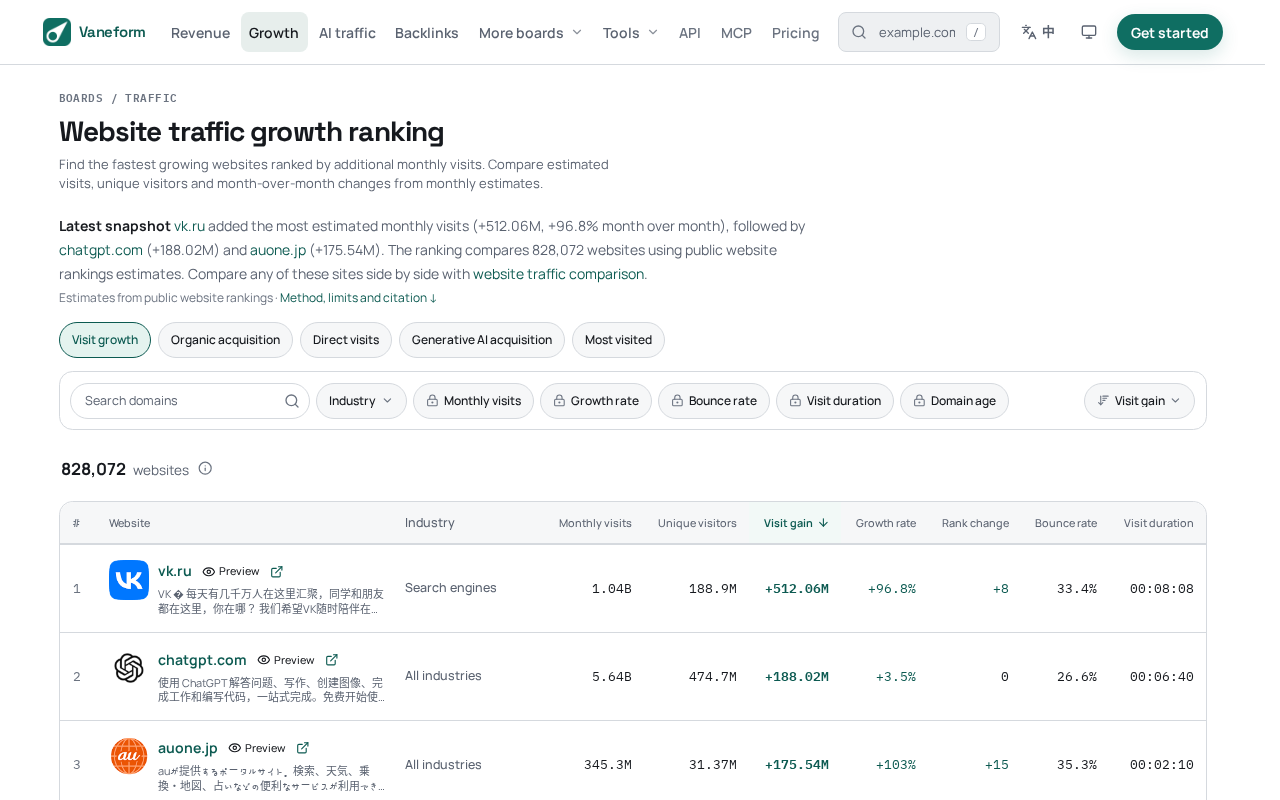This screenshot has width=1280, height=800.
Task: Focus the Search domains field
Action: click(x=190, y=401)
